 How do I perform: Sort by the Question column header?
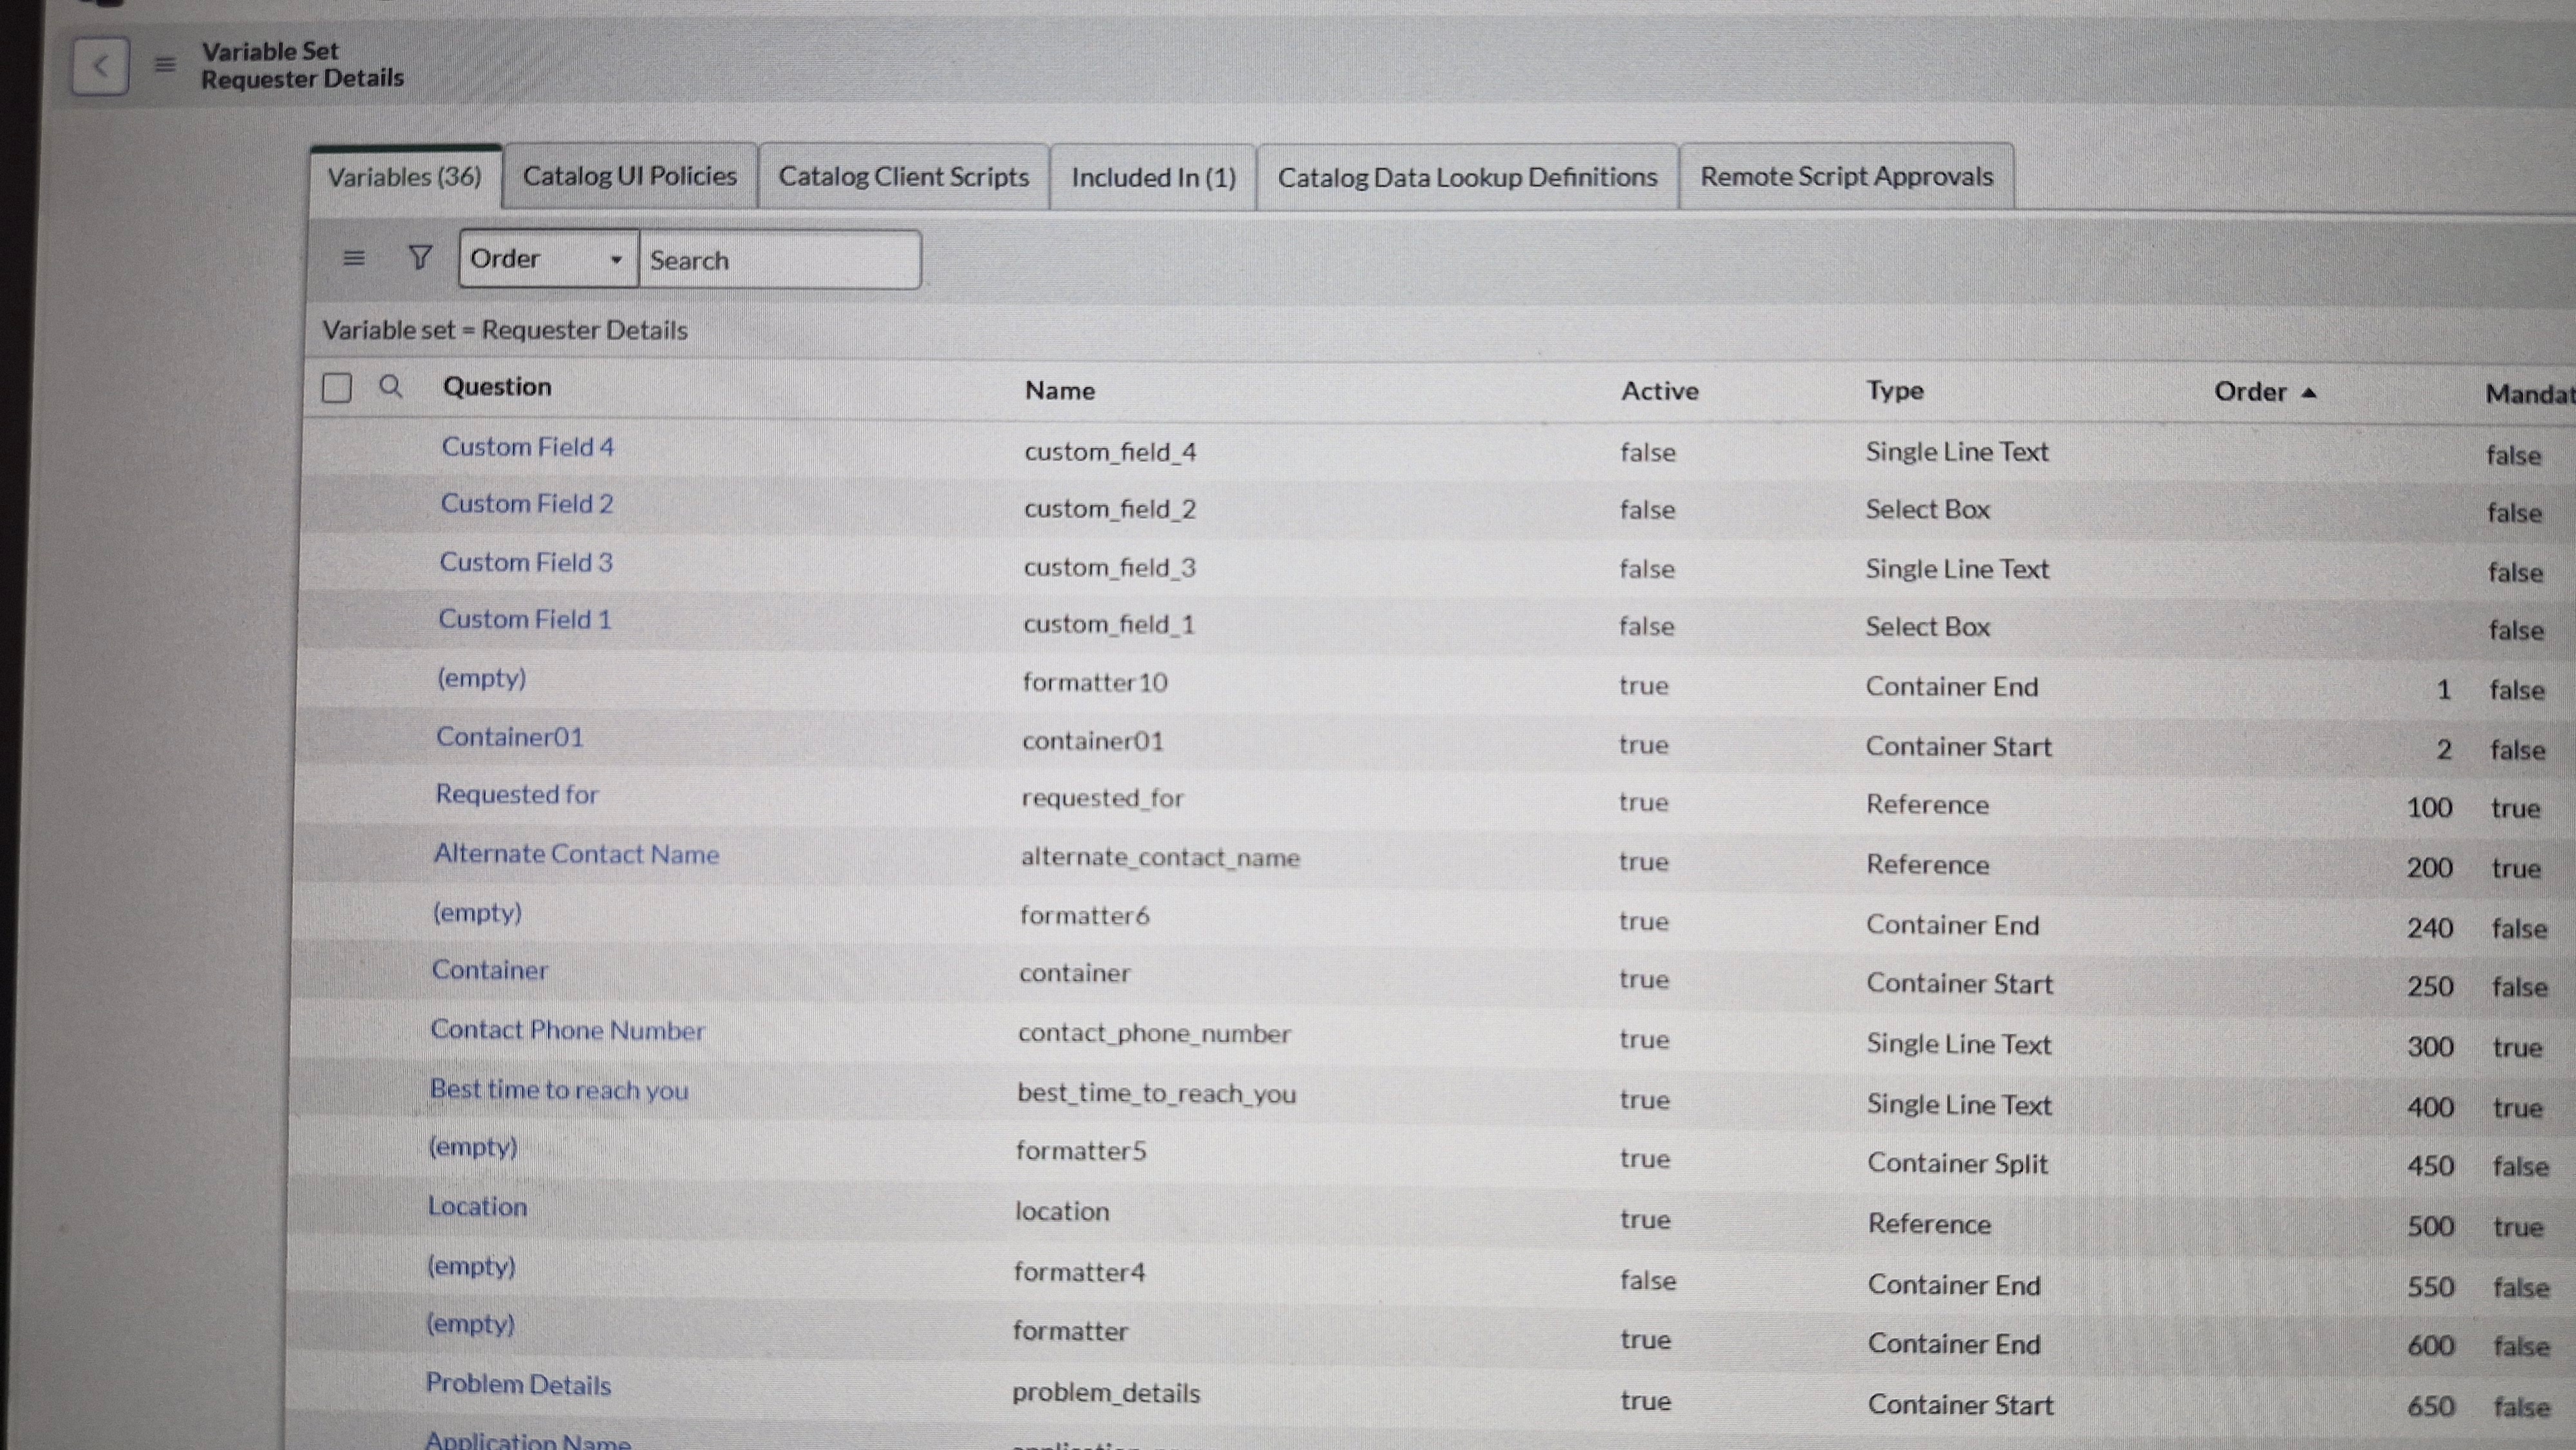coord(497,387)
